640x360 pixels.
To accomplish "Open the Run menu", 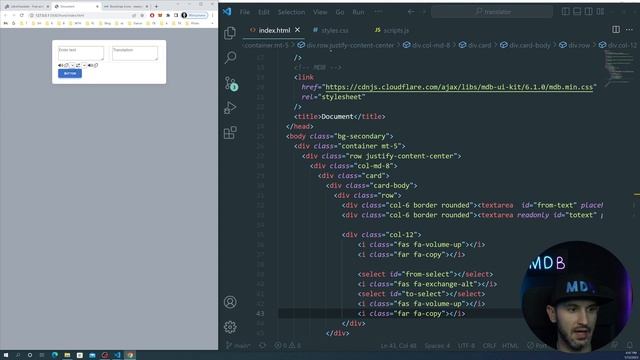I will coord(358,12).
